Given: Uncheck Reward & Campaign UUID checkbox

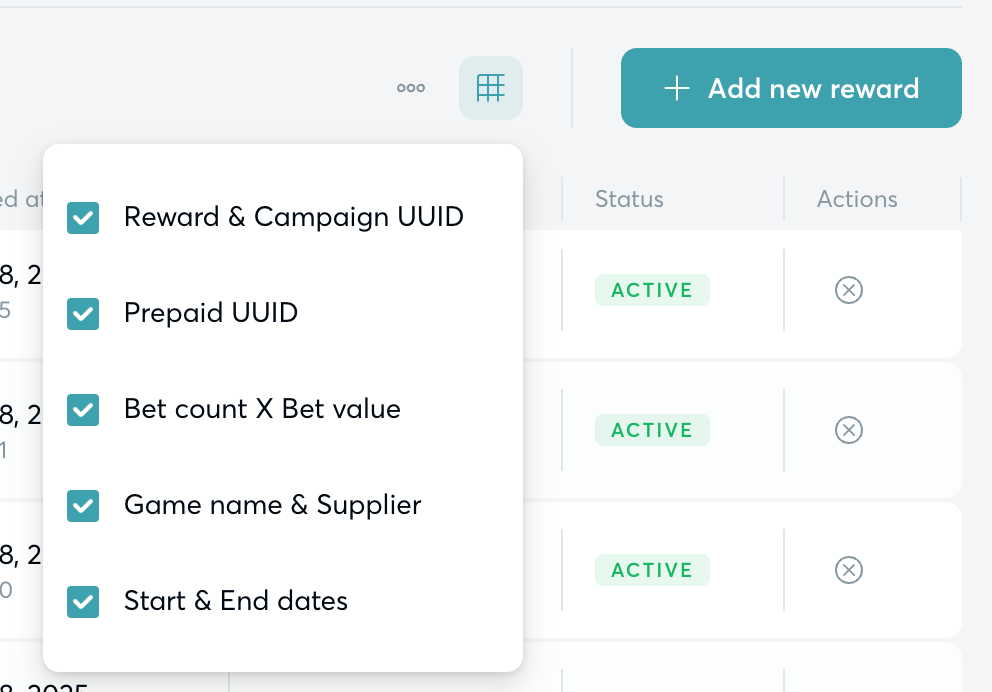Looking at the screenshot, I should pos(83,218).
